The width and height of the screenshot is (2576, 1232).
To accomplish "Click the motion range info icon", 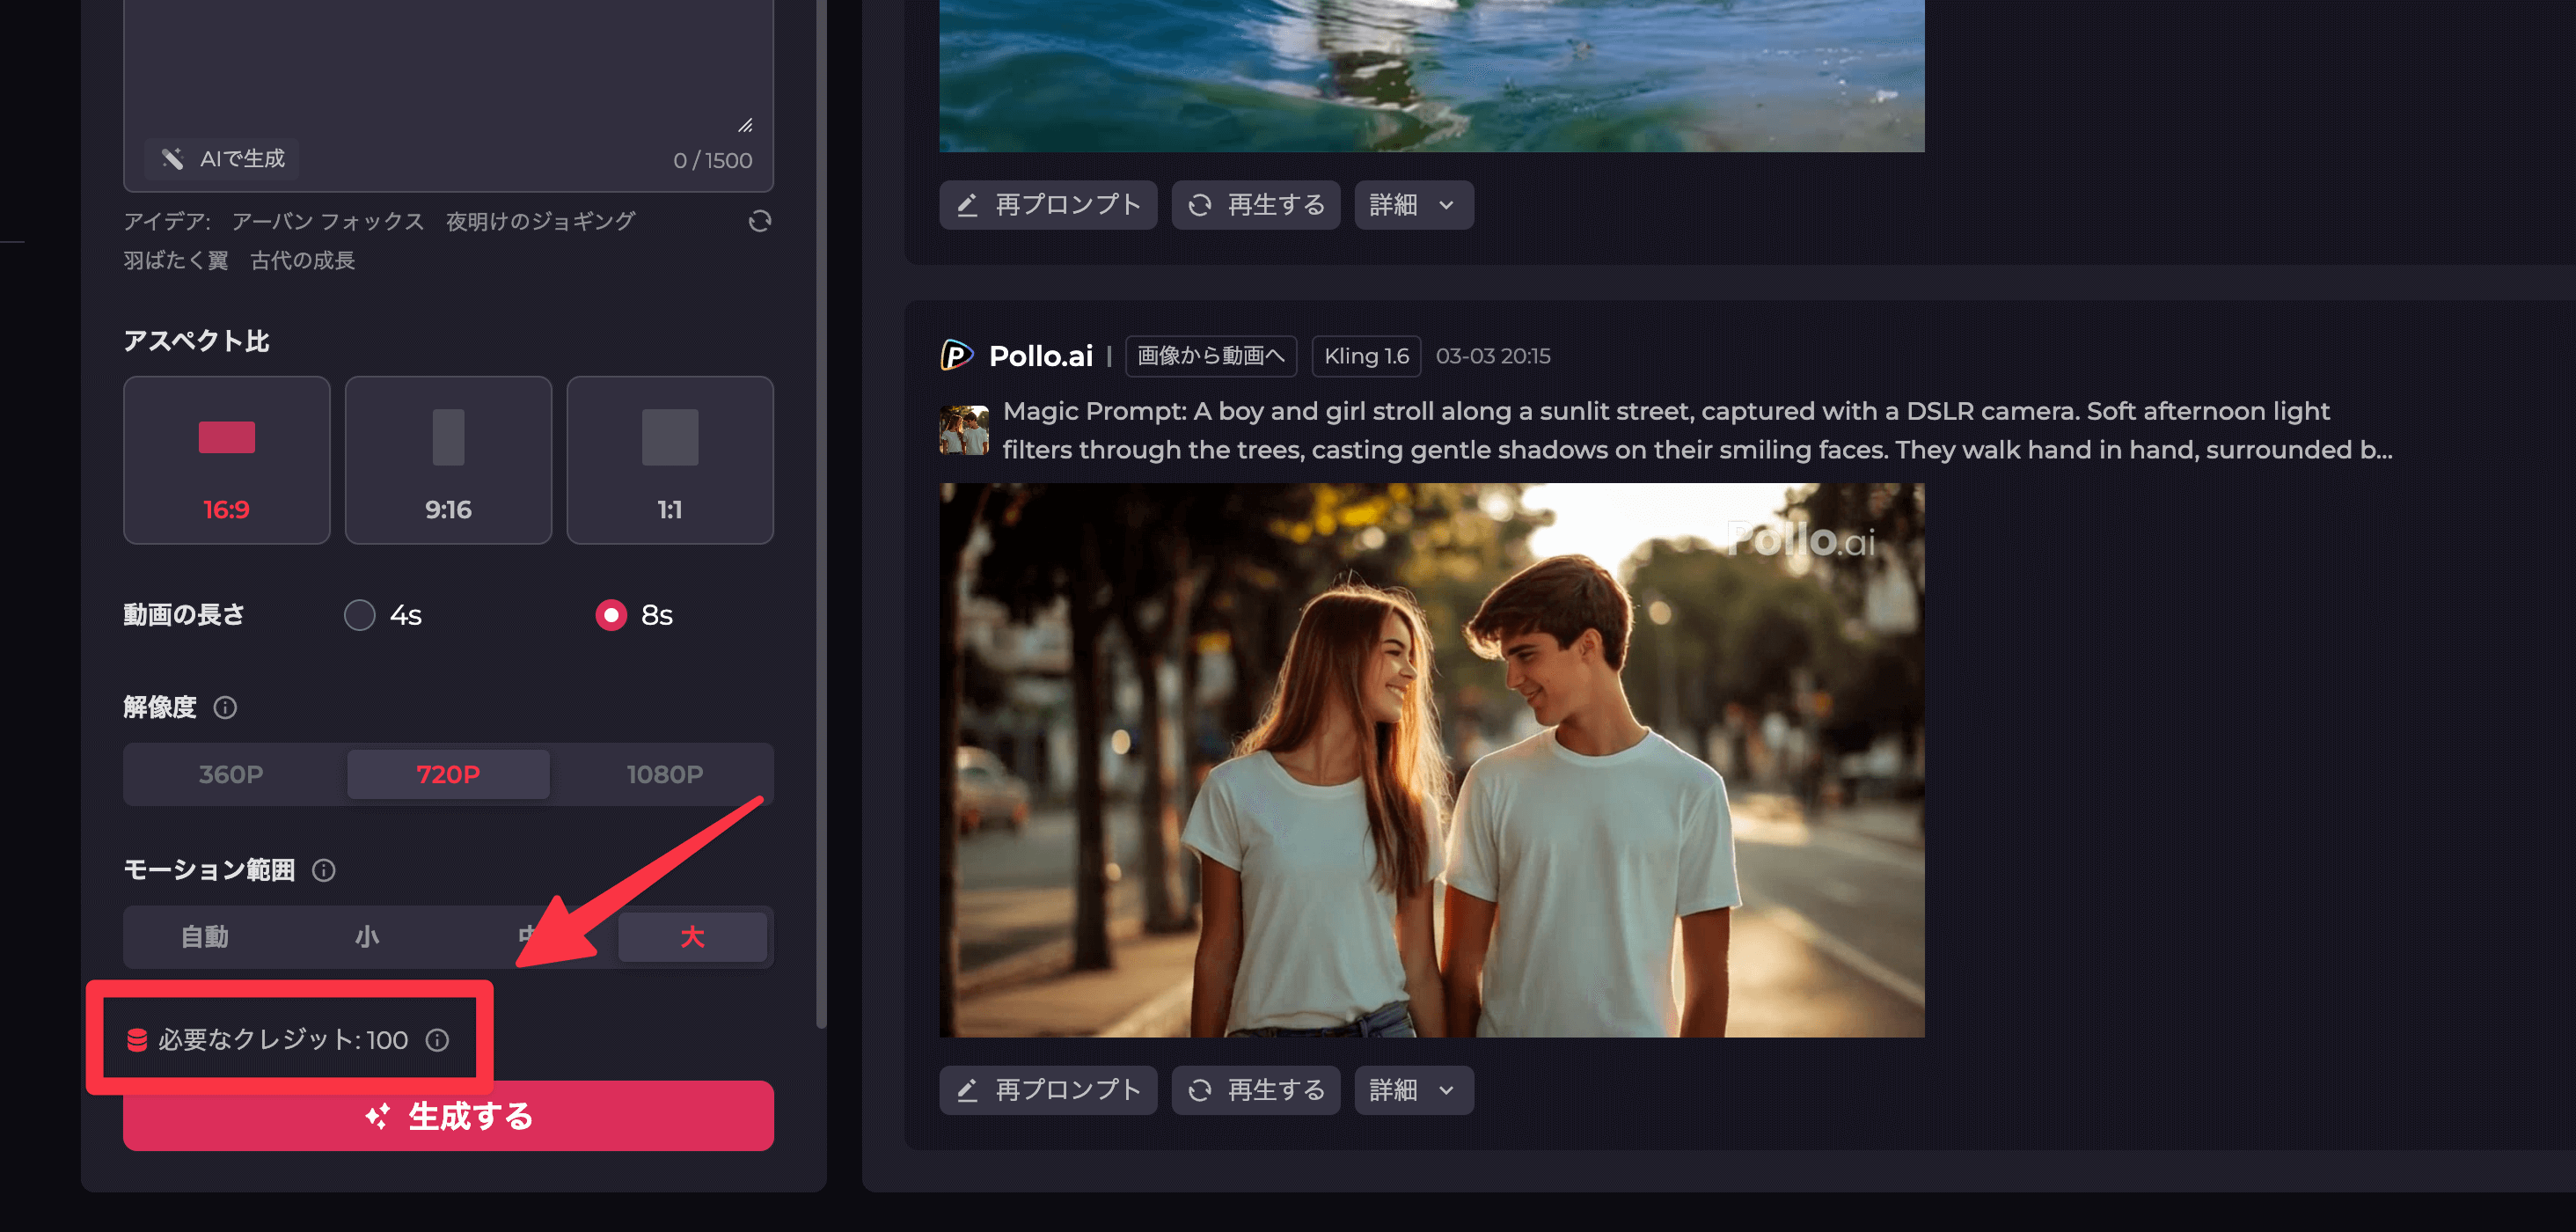I will [x=323, y=870].
